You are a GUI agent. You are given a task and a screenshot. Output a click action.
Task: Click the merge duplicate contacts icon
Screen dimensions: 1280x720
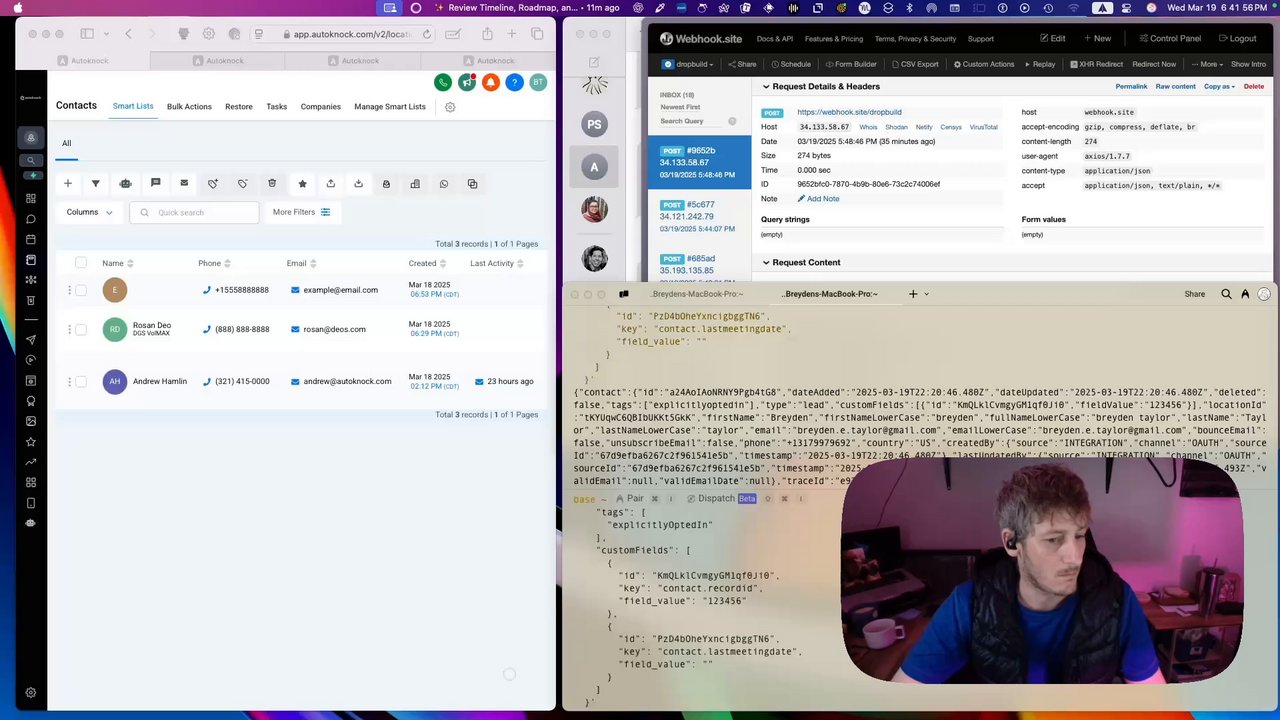pos(473,184)
